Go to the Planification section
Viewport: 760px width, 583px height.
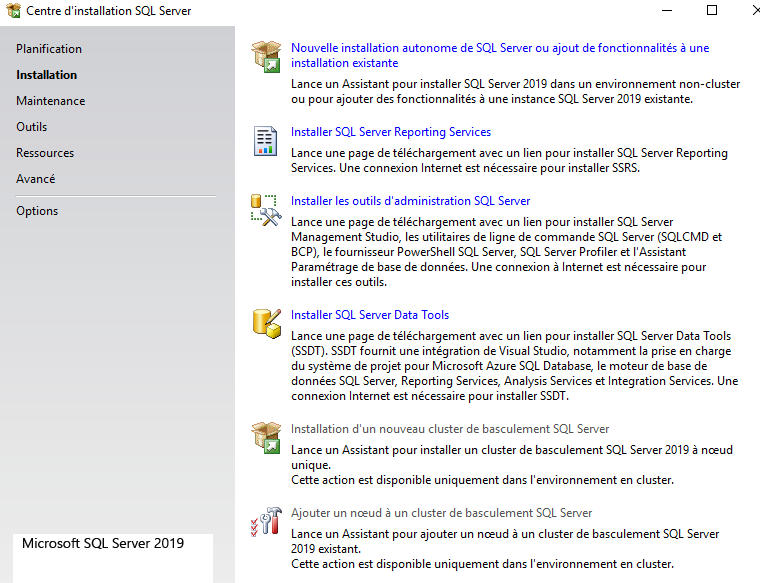[49, 49]
